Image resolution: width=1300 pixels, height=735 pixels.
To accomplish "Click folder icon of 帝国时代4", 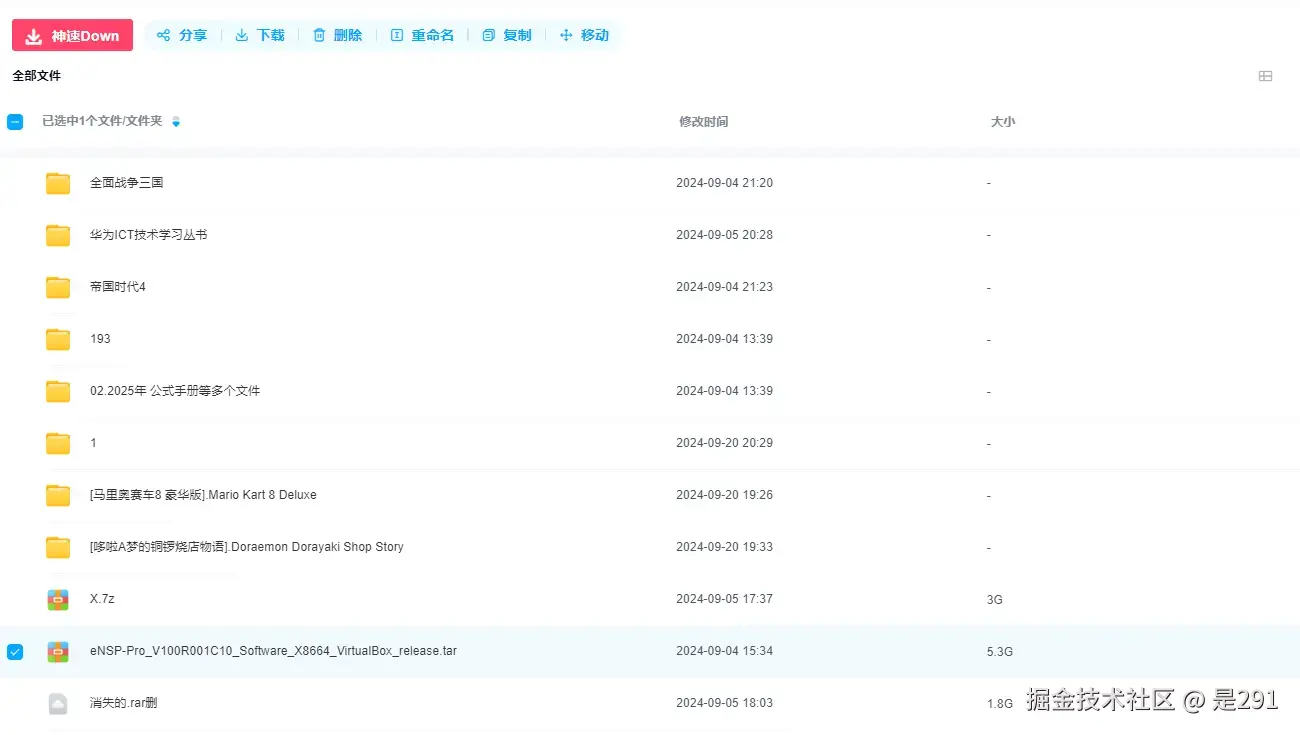I will (x=58, y=287).
